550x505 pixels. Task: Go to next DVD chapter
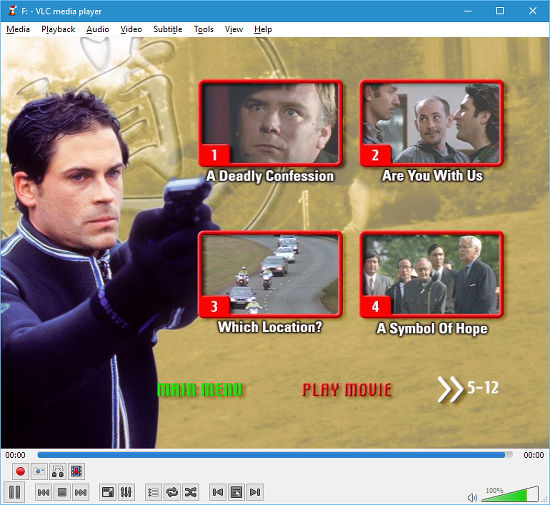point(255,492)
